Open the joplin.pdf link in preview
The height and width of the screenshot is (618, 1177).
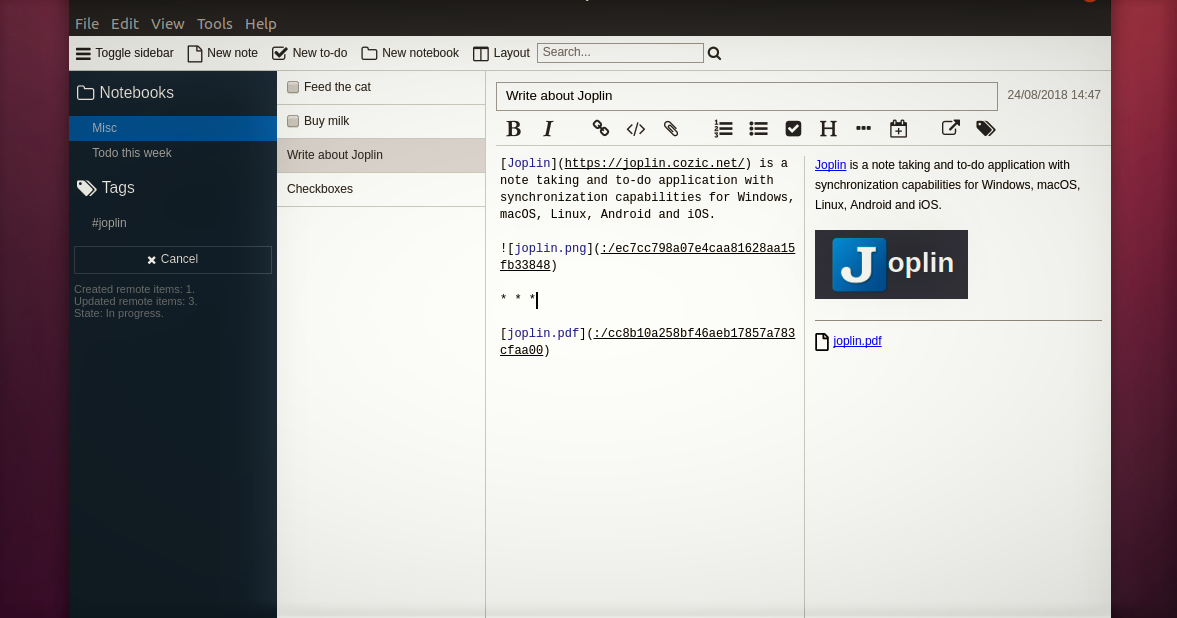(857, 341)
